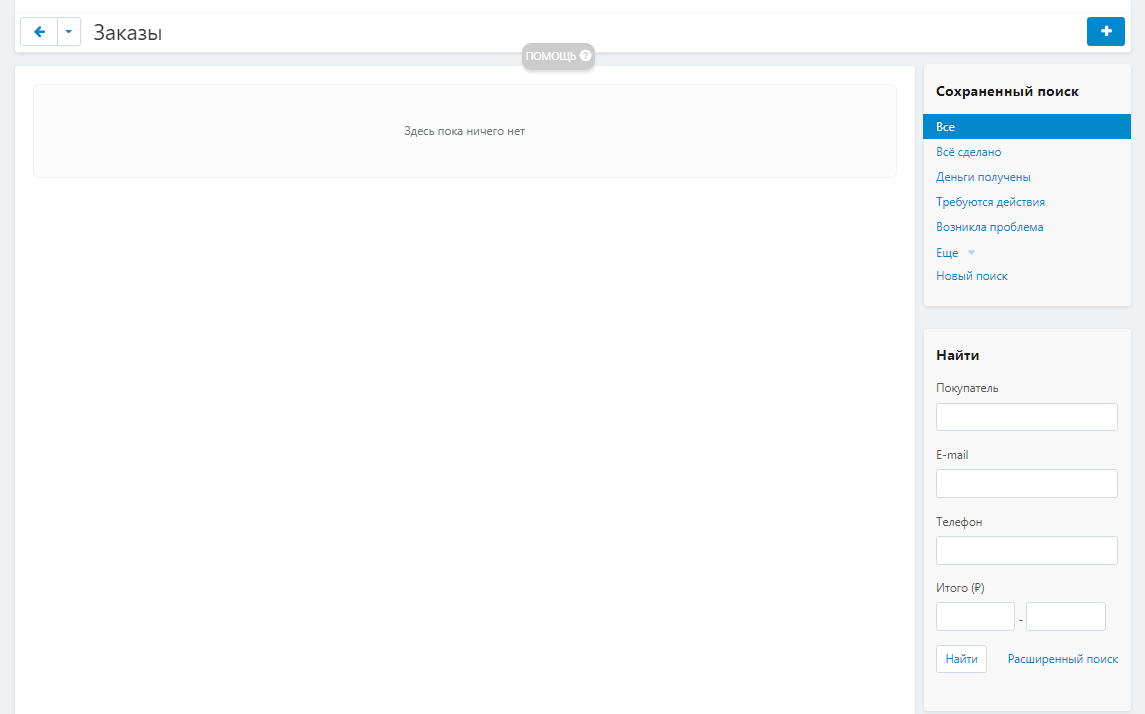The width and height of the screenshot is (1145, 714).
Task: Select the Все saved search
Action: click(1027, 126)
